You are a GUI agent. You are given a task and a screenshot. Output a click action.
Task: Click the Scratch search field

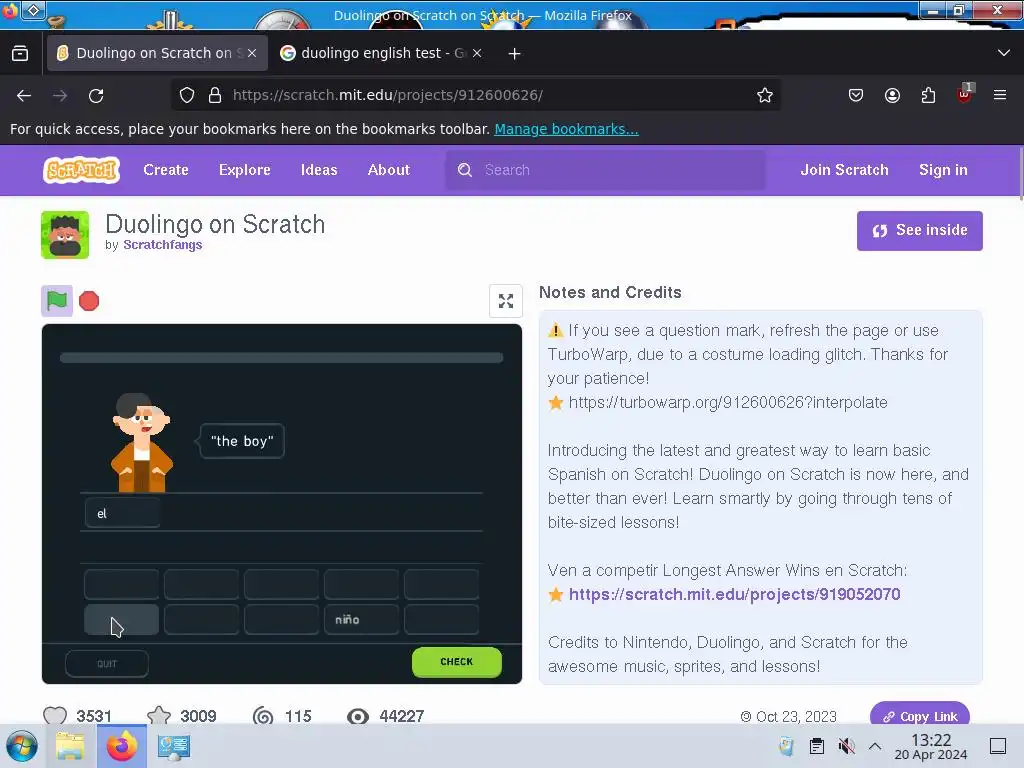click(605, 170)
